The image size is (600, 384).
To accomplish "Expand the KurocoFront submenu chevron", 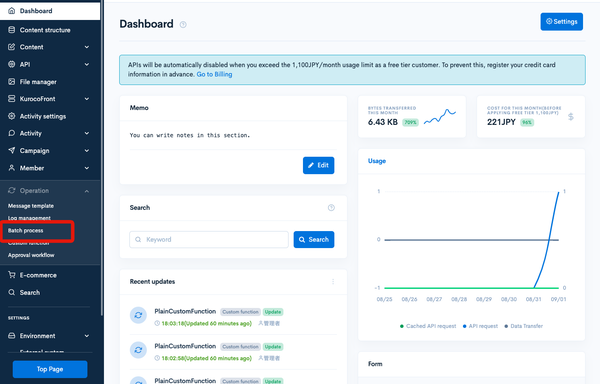I will coord(87,99).
